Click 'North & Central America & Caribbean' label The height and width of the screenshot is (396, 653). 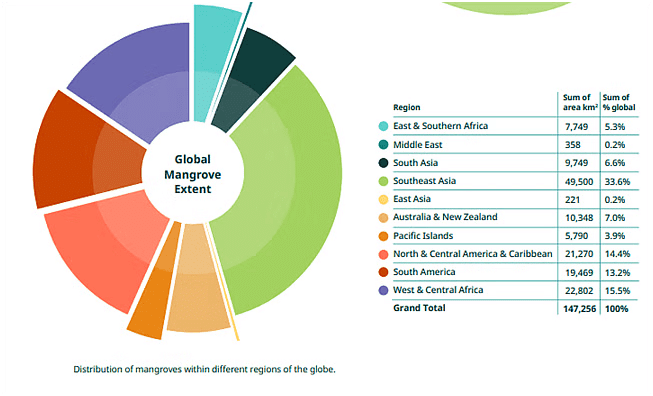472,254
